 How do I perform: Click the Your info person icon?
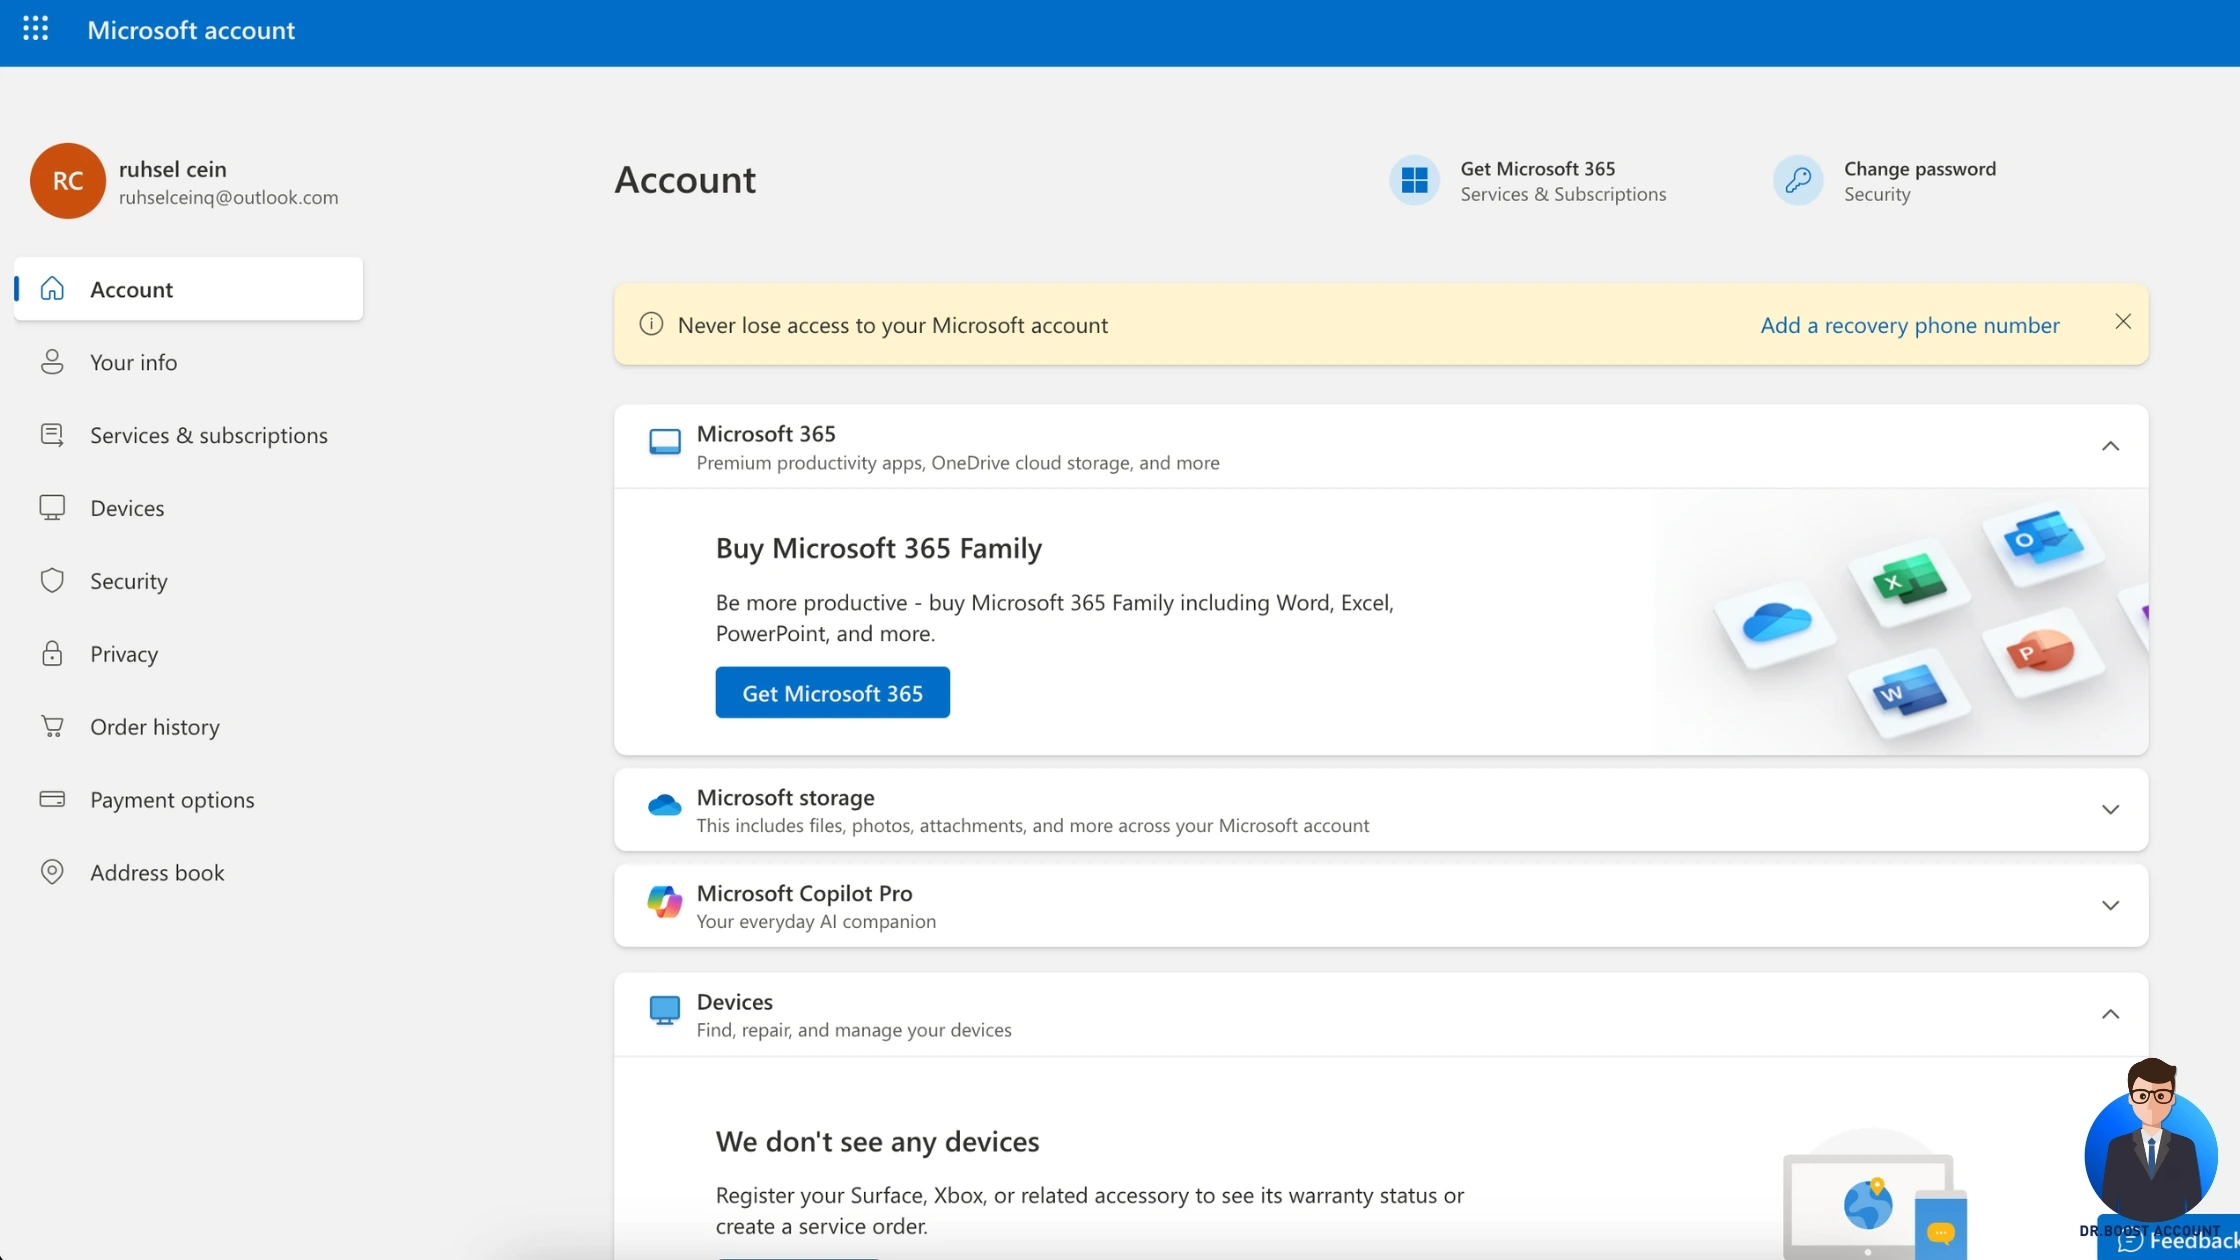pyautogui.click(x=52, y=362)
